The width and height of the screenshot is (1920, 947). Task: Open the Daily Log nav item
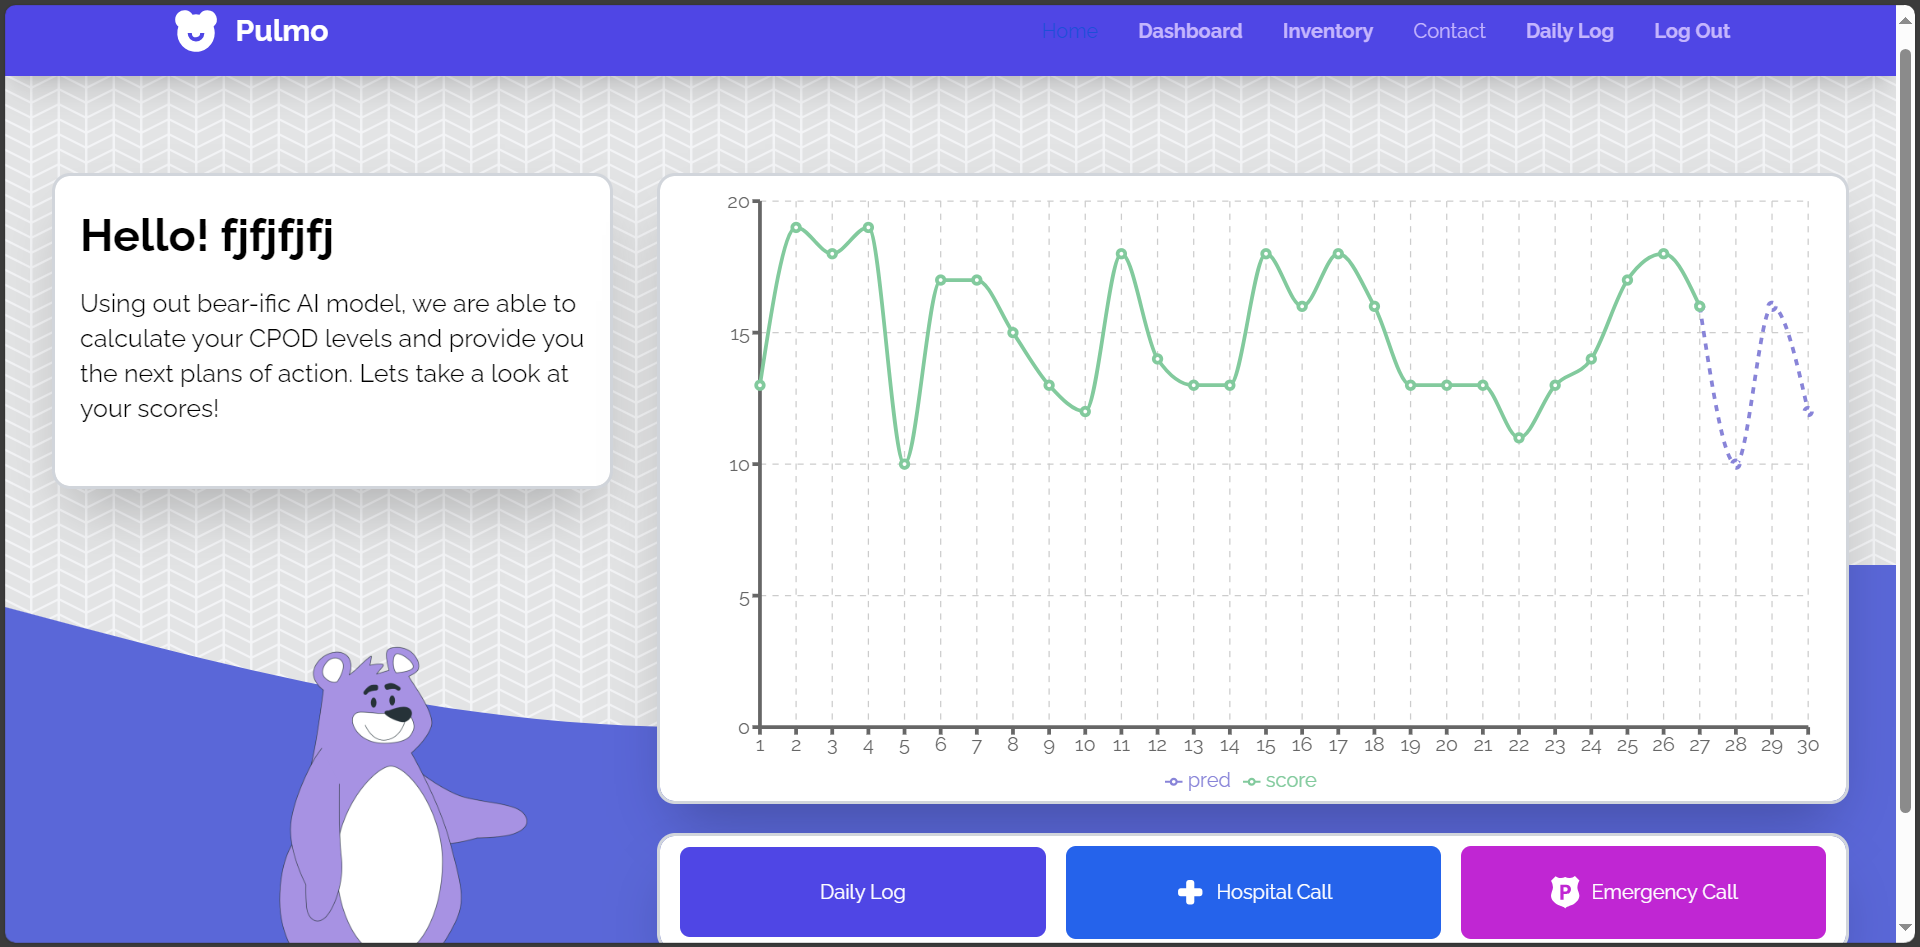coord(1569,31)
